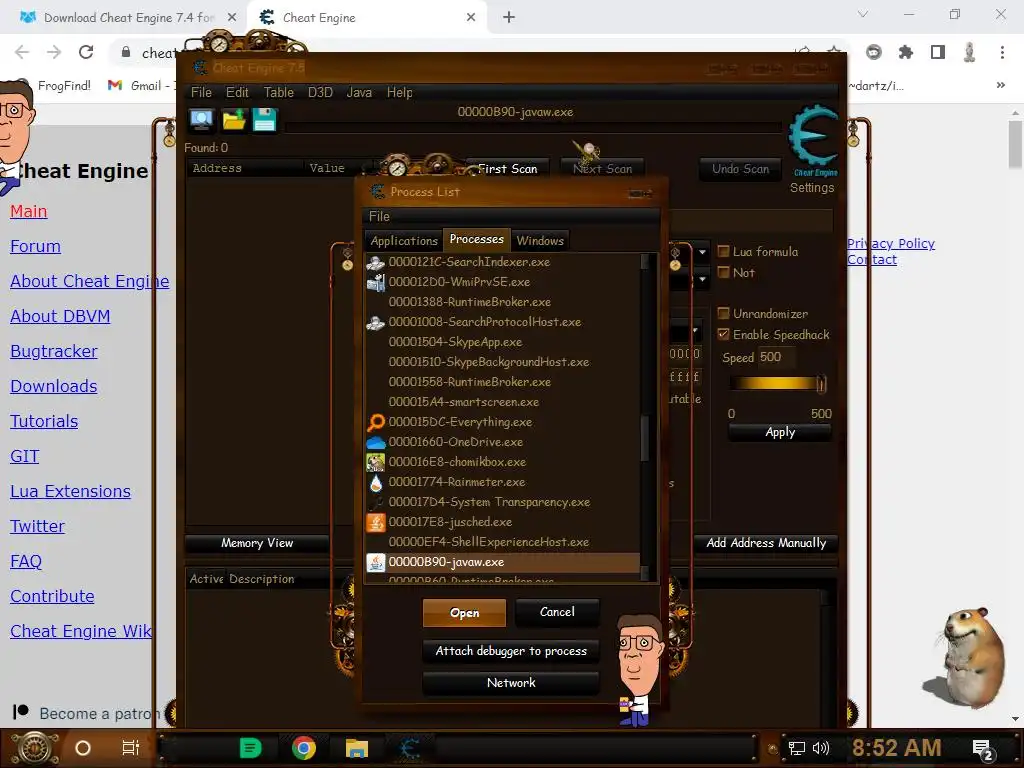The width and height of the screenshot is (1024, 768).
Task: Click the speedhack speed slider handle
Action: (x=821, y=385)
